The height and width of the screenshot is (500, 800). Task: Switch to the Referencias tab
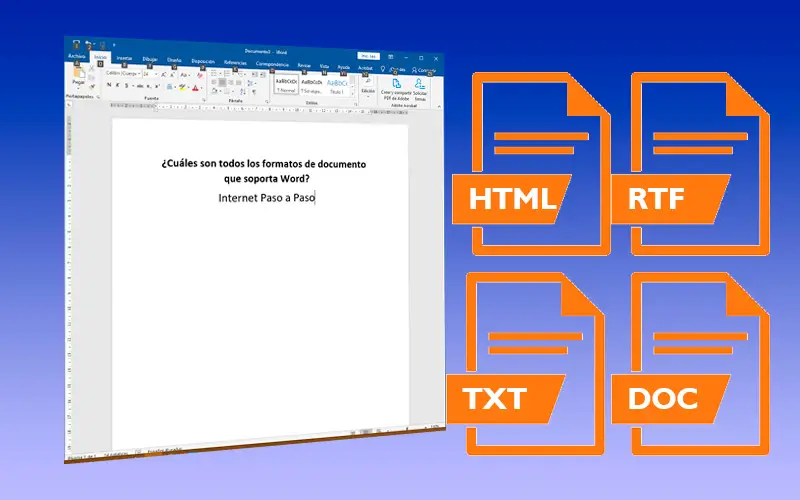coord(235,63)
